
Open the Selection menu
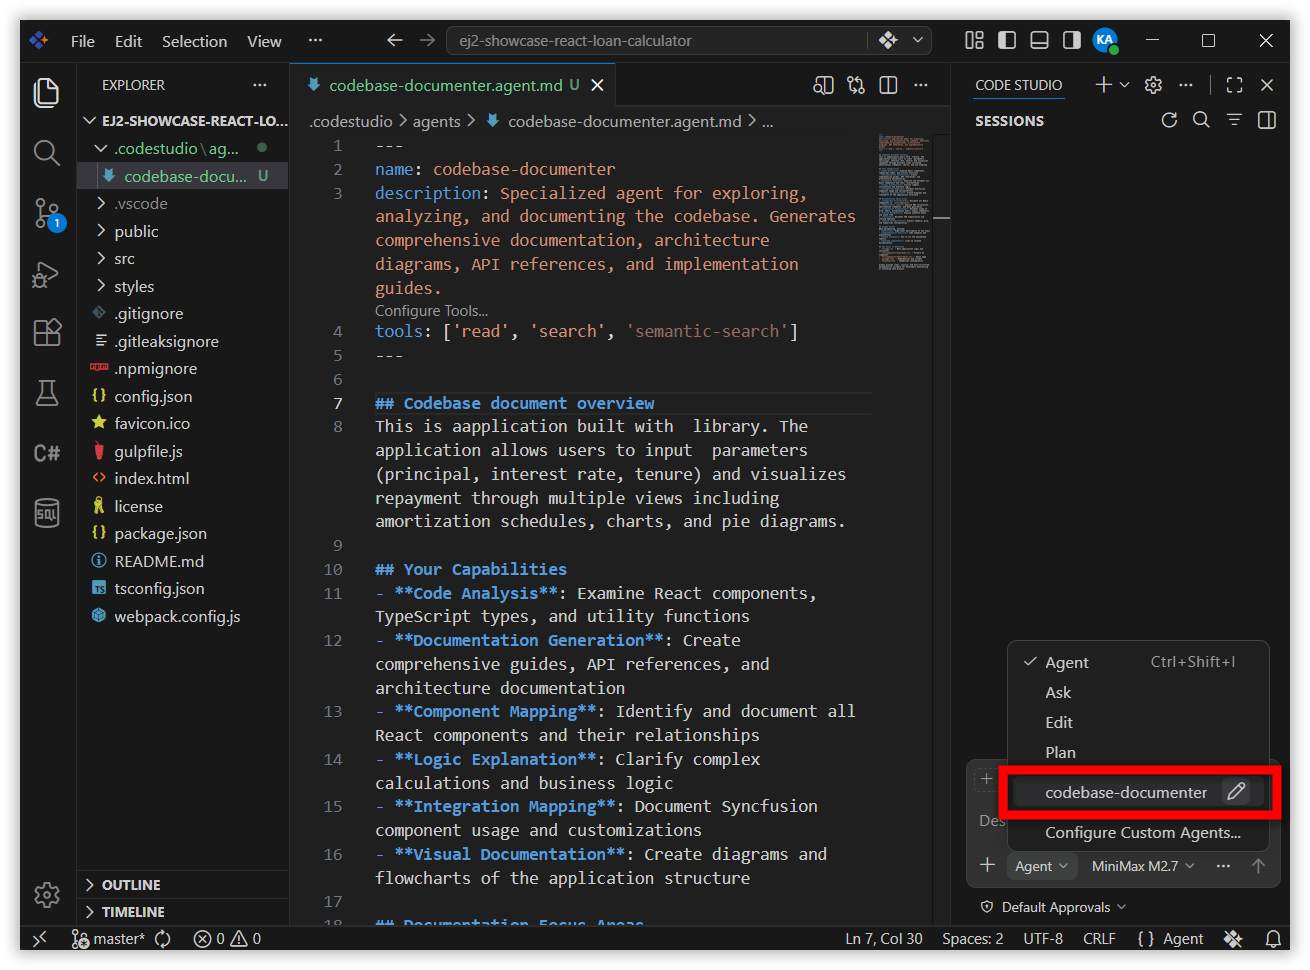click(194, 41)
